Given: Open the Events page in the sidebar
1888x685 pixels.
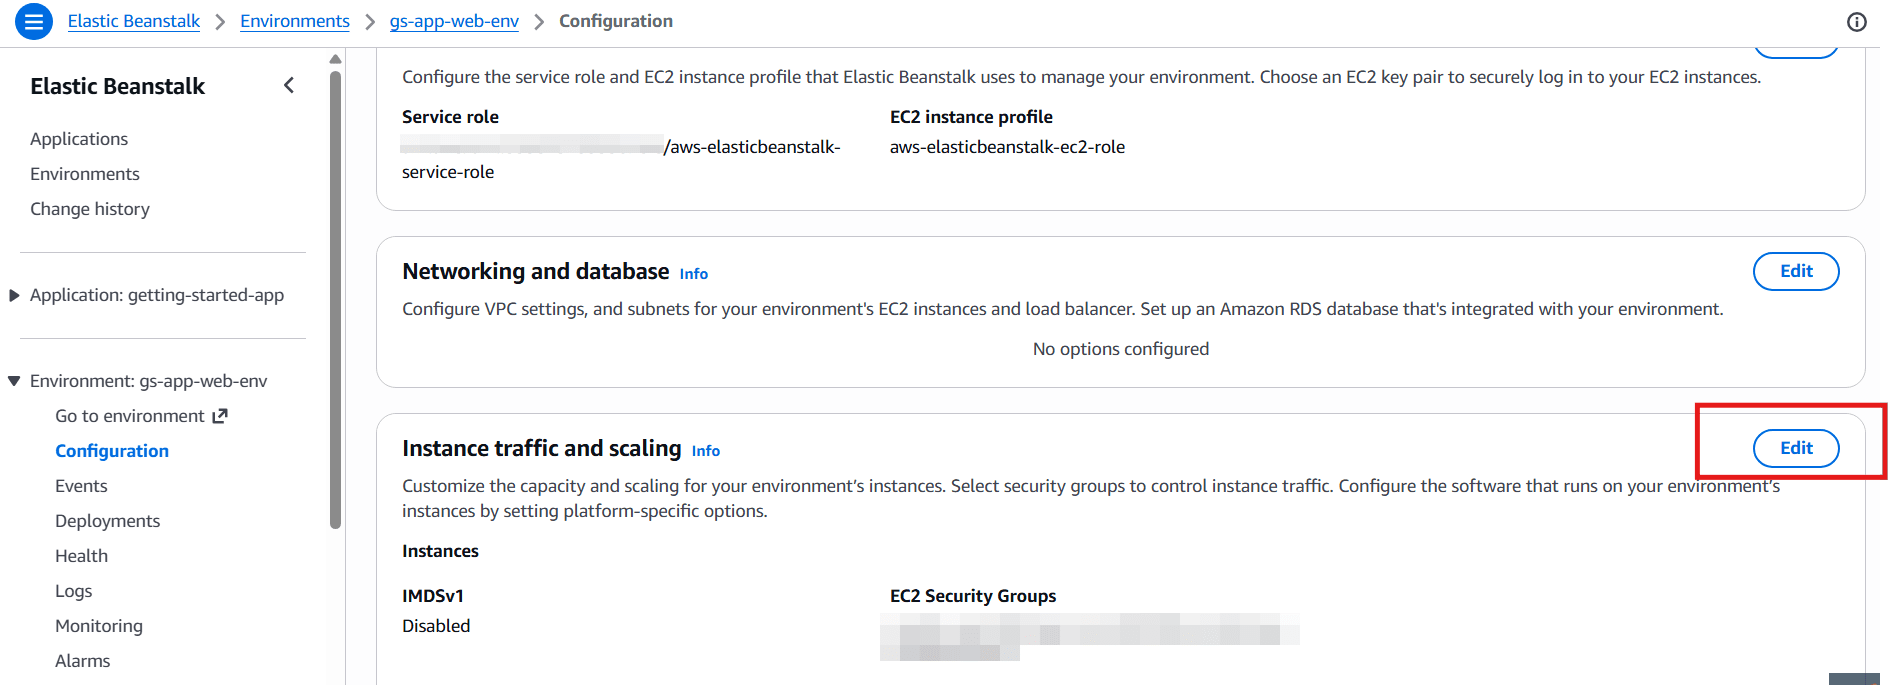Looking at the screenshot, I should point(81,486).
